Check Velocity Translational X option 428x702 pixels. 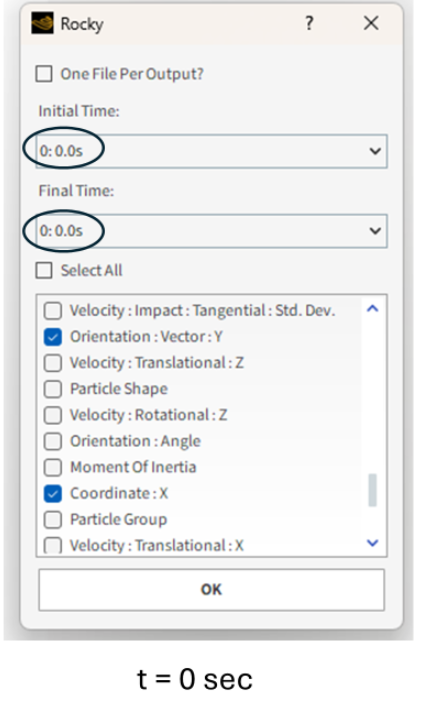click(53, 545)
